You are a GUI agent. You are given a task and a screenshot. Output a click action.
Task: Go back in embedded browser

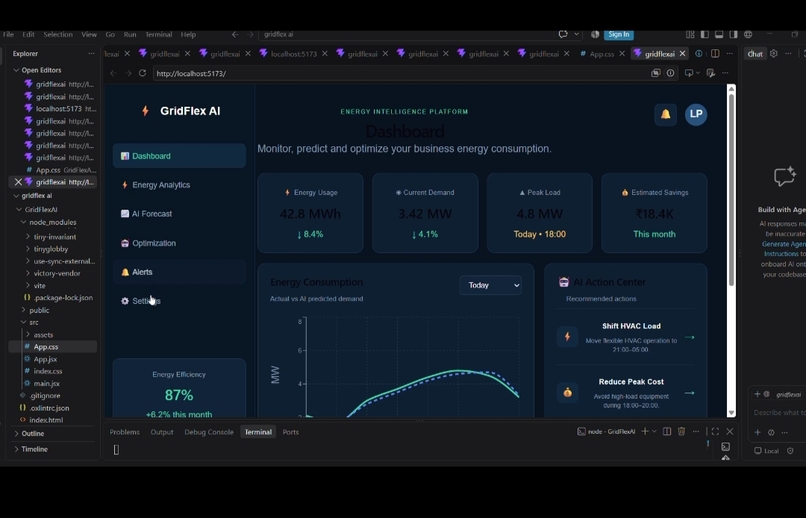point(113,73)
